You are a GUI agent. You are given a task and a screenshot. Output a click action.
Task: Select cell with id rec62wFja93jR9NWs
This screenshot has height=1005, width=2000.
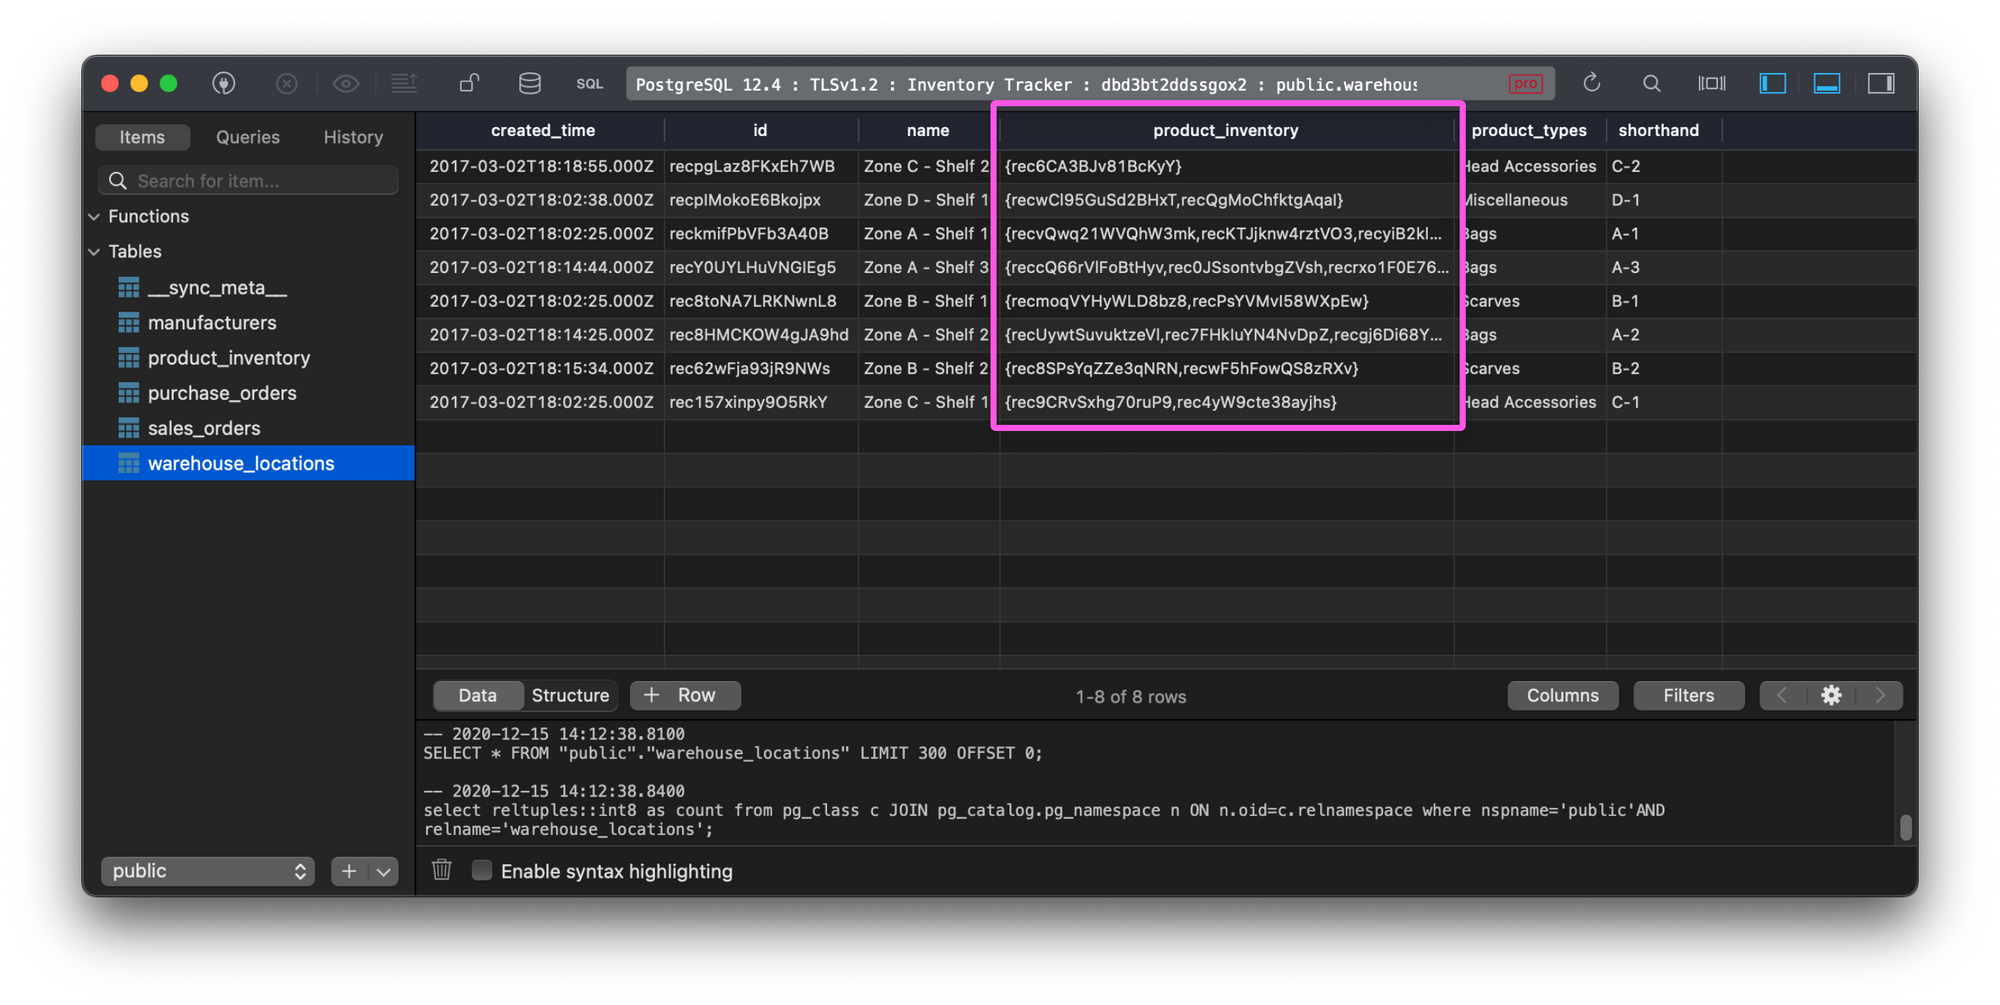coord(761,368)
